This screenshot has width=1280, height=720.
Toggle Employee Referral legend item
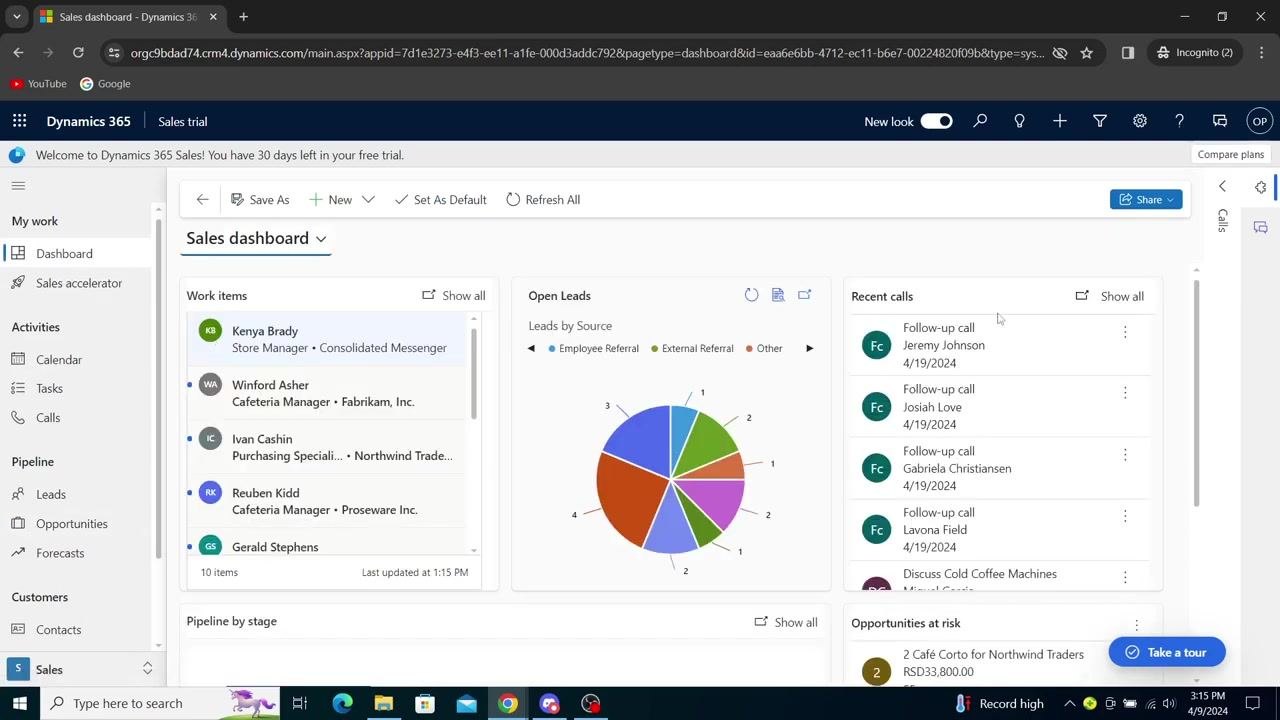pyautogui.click(x=593, y=348)
